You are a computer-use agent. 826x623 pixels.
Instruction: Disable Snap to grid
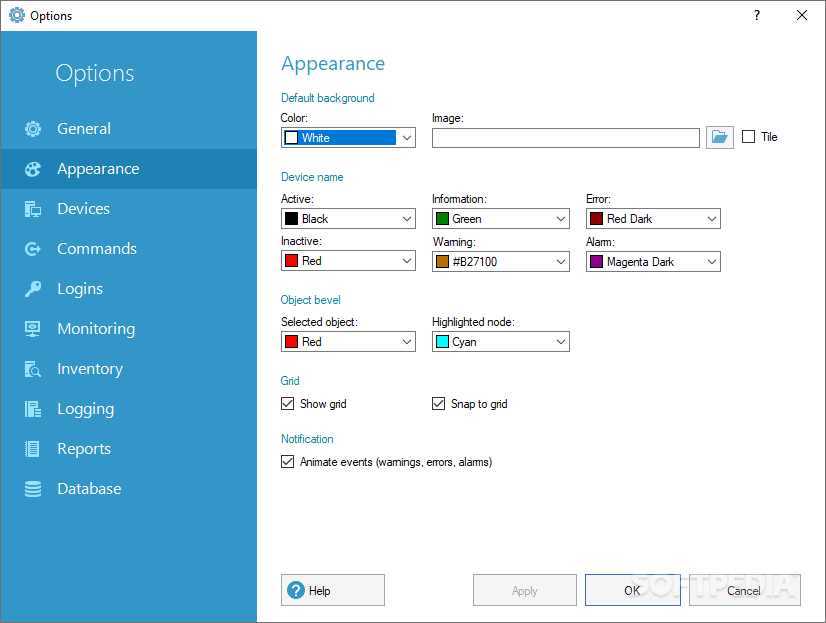pyautogui.click(x=438, y=404)
